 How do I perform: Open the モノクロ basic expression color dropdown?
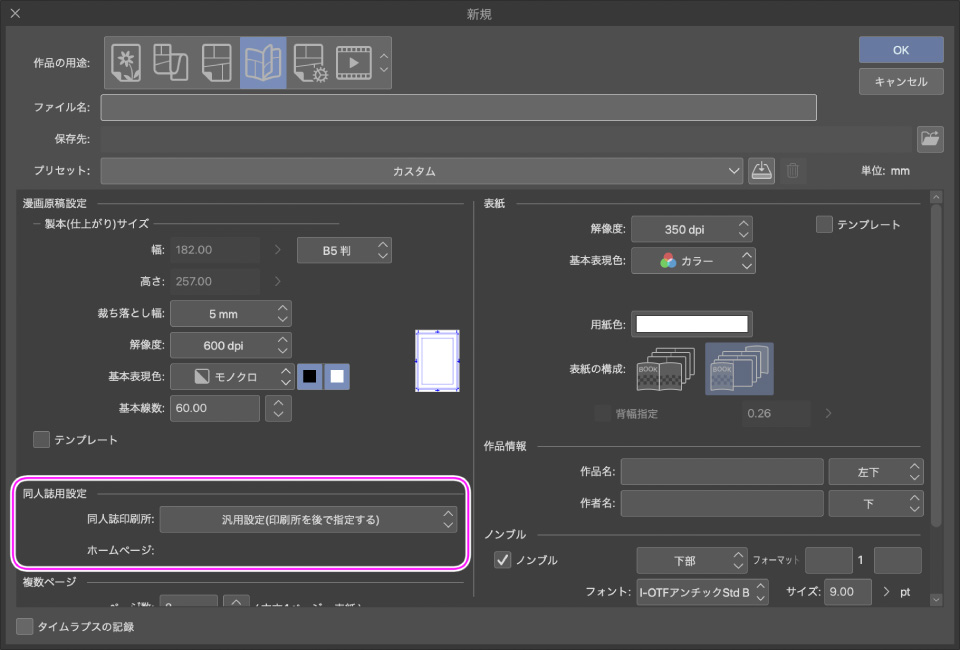[230, 376]
